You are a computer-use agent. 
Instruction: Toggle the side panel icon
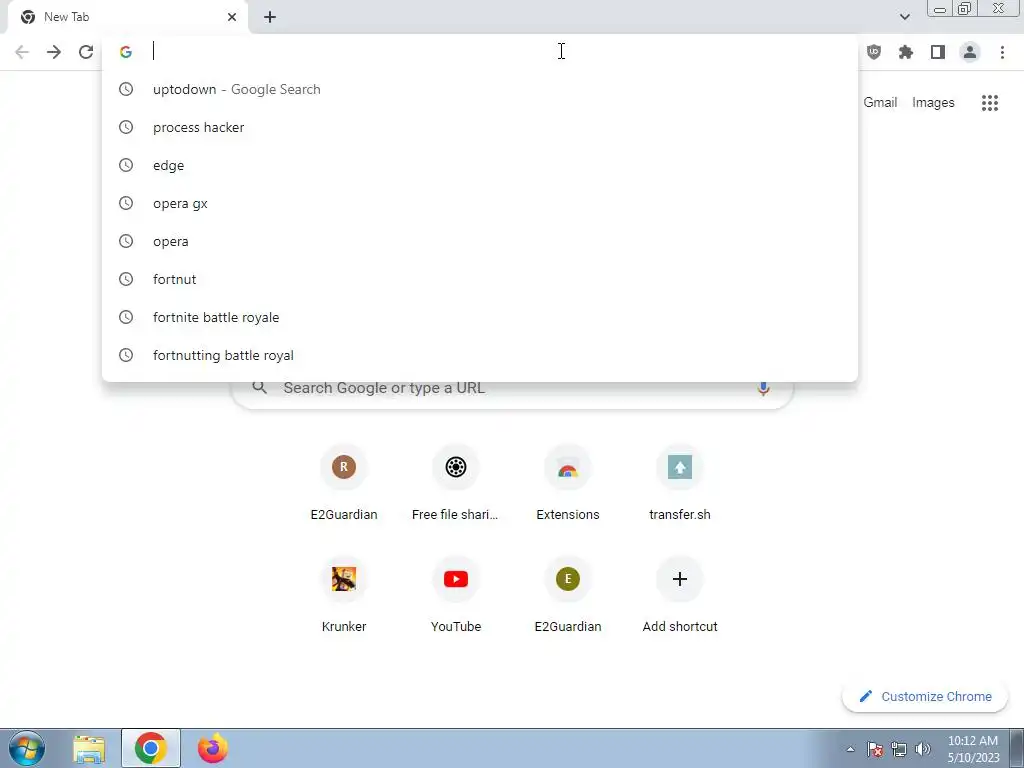[938, 52]
